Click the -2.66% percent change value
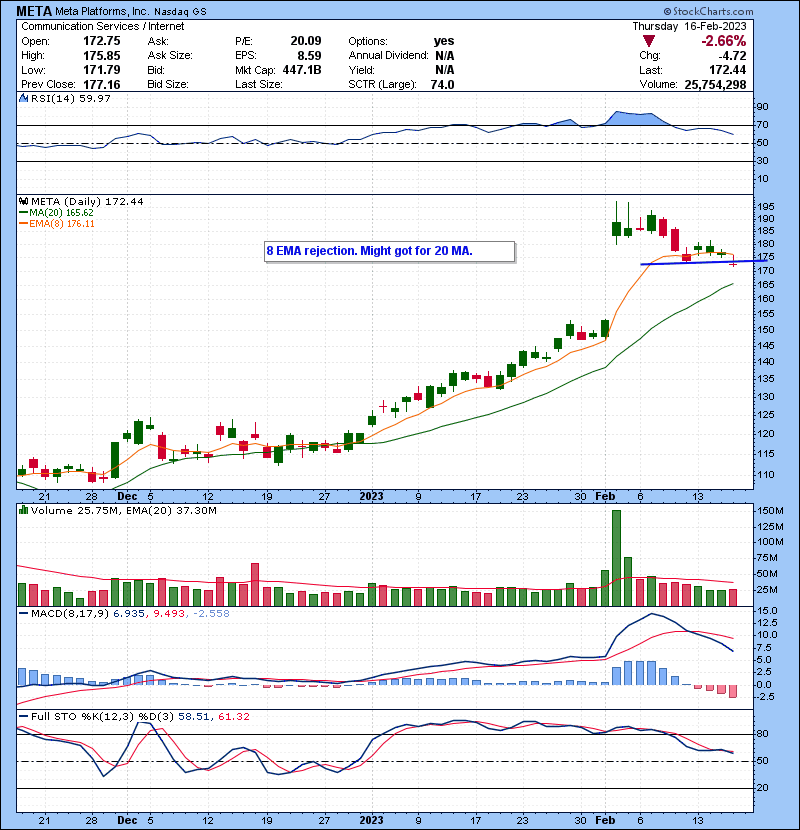800x830 pixels. coord(723,41)
